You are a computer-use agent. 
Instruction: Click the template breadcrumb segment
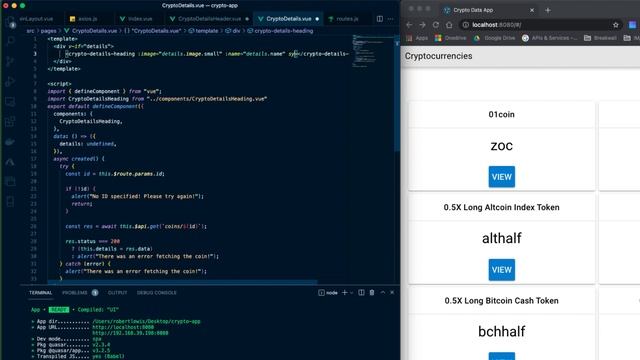203,31
